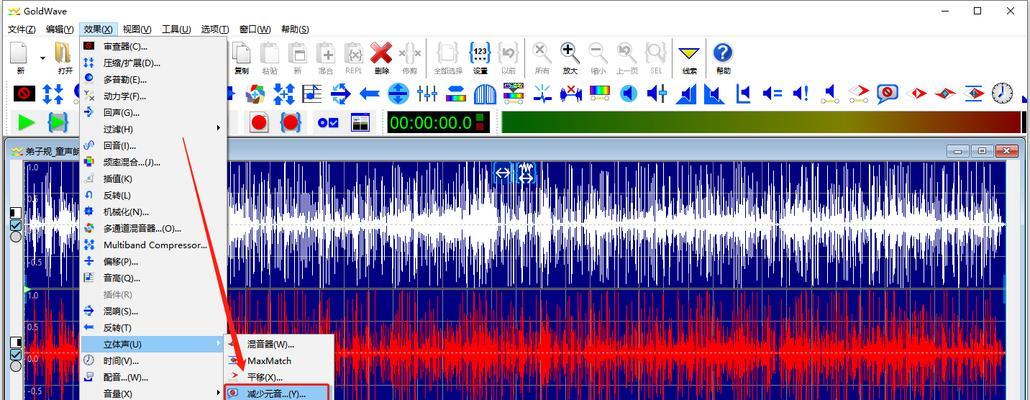This screenshot has width=1030, height=400.
Task: Choose 平移(X)... in stereo submenu
Action: 279,378
